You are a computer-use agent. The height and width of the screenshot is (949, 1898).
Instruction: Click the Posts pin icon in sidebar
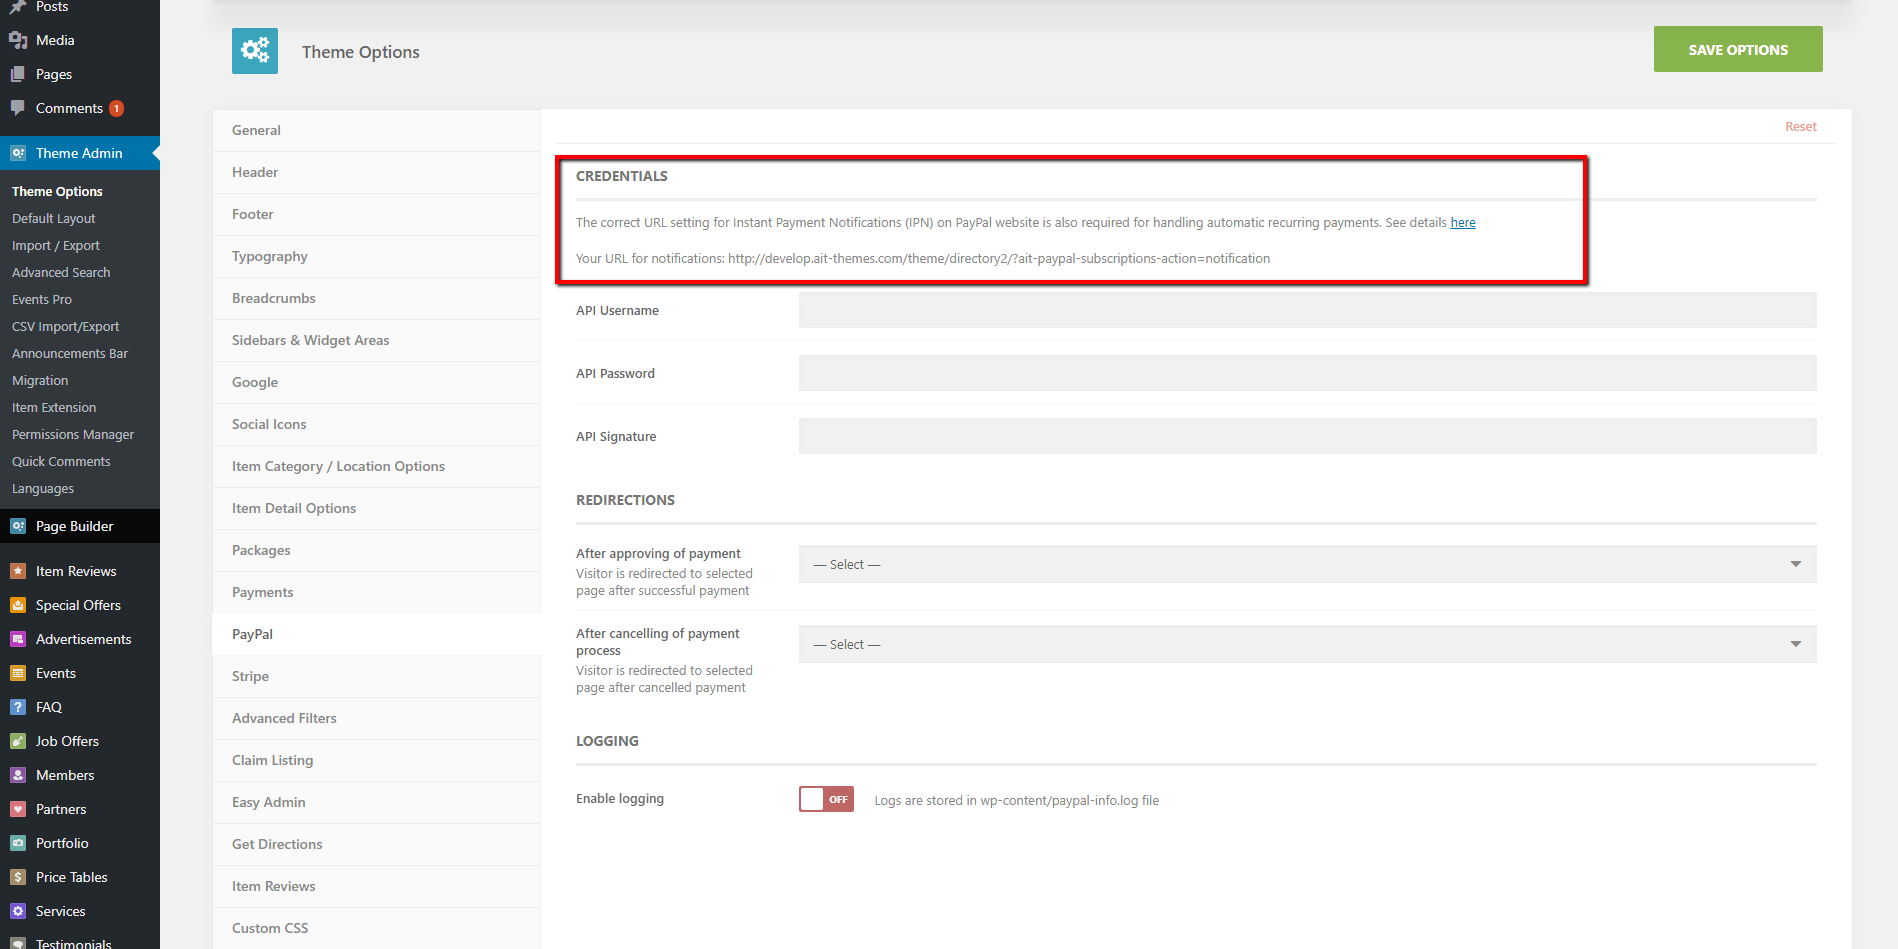[18, 7]
